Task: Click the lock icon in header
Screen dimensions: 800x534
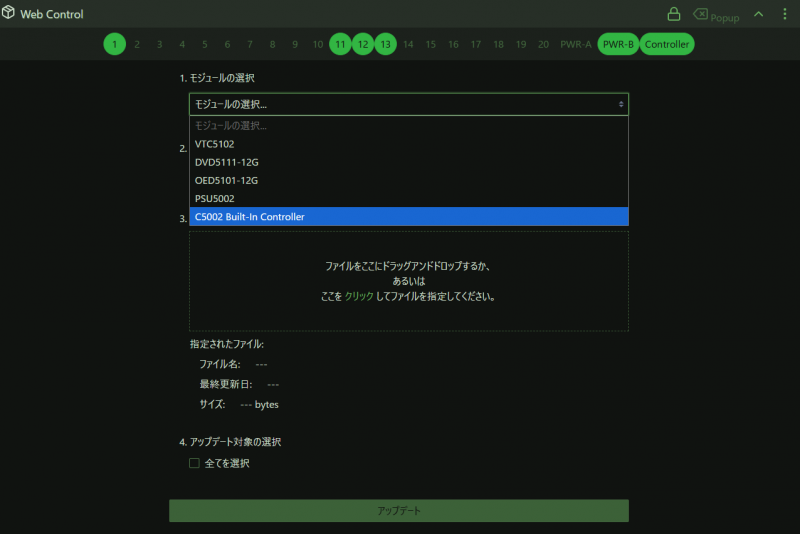Action: [x=674, y=15]
